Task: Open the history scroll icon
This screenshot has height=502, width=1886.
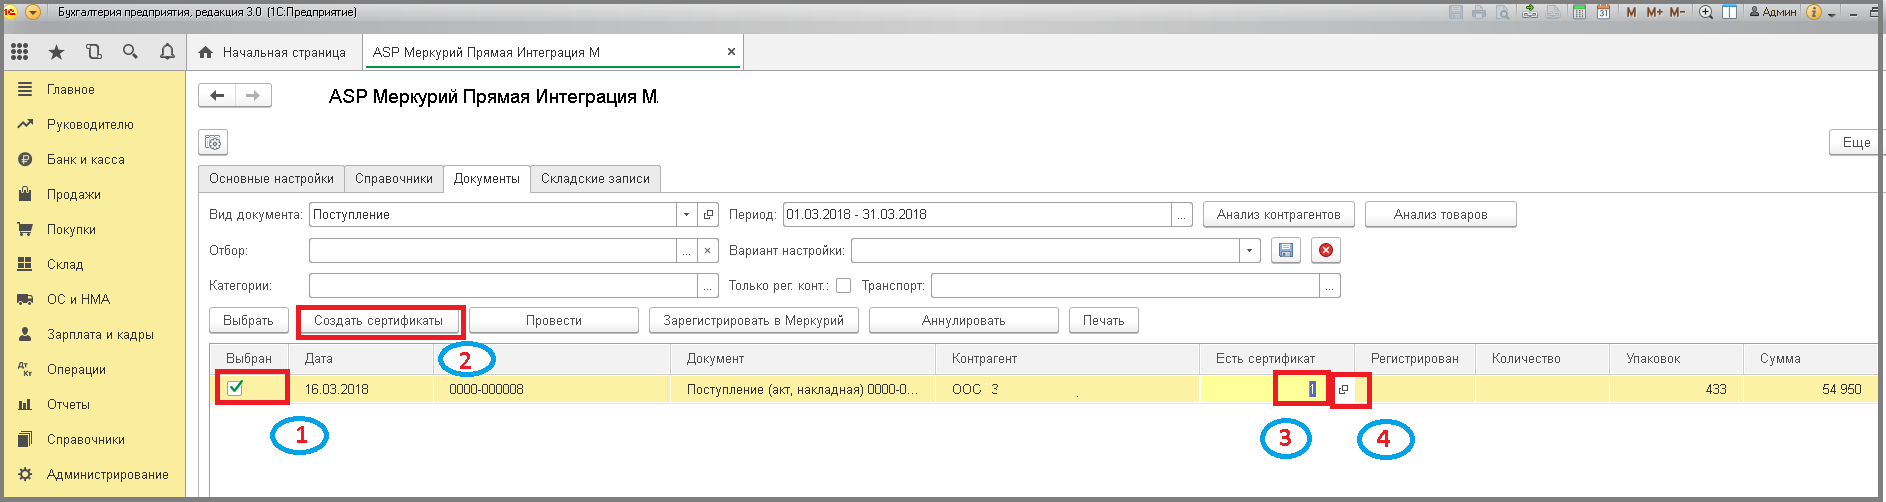Action: tap(93, 52)
